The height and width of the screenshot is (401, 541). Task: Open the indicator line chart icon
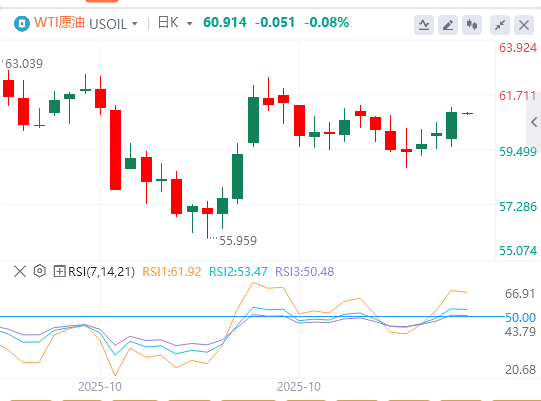424,25
